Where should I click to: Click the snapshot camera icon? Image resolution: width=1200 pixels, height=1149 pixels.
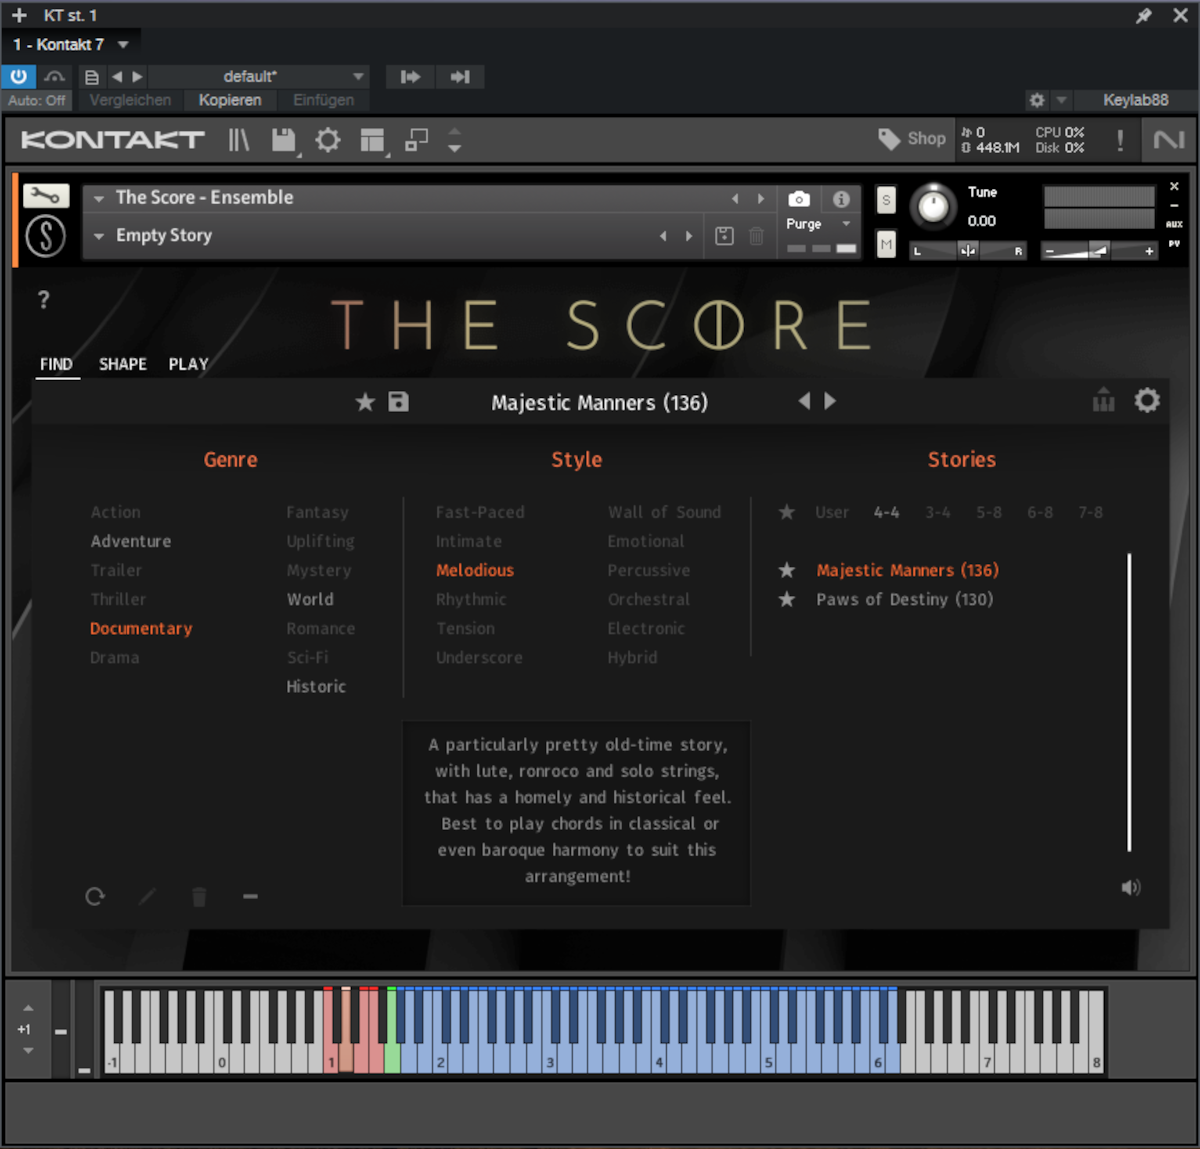point(799,199)
